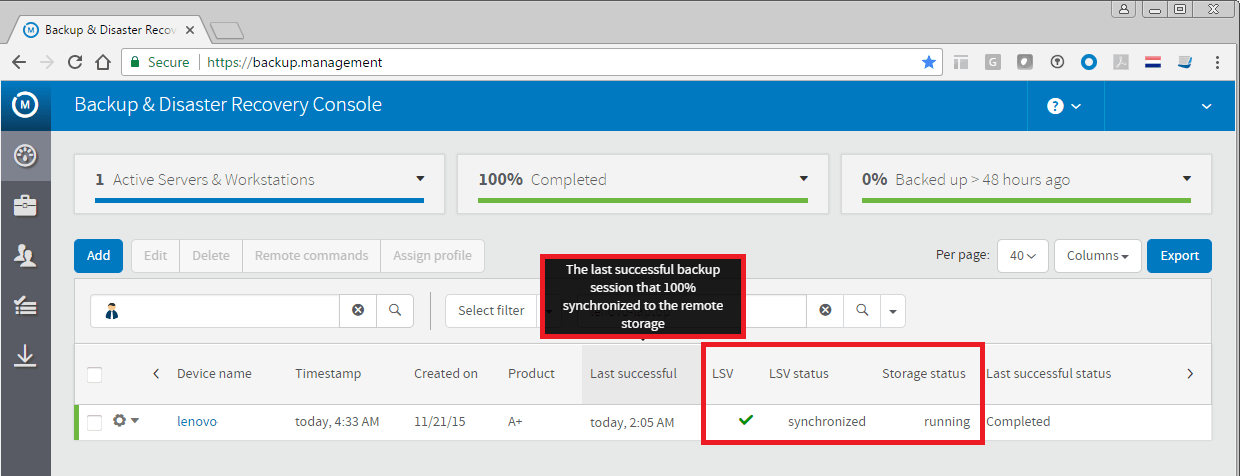This screenshot has height=476, width=1240.
Task: Tick the select-all checkbox in table header
Action: 94,375
